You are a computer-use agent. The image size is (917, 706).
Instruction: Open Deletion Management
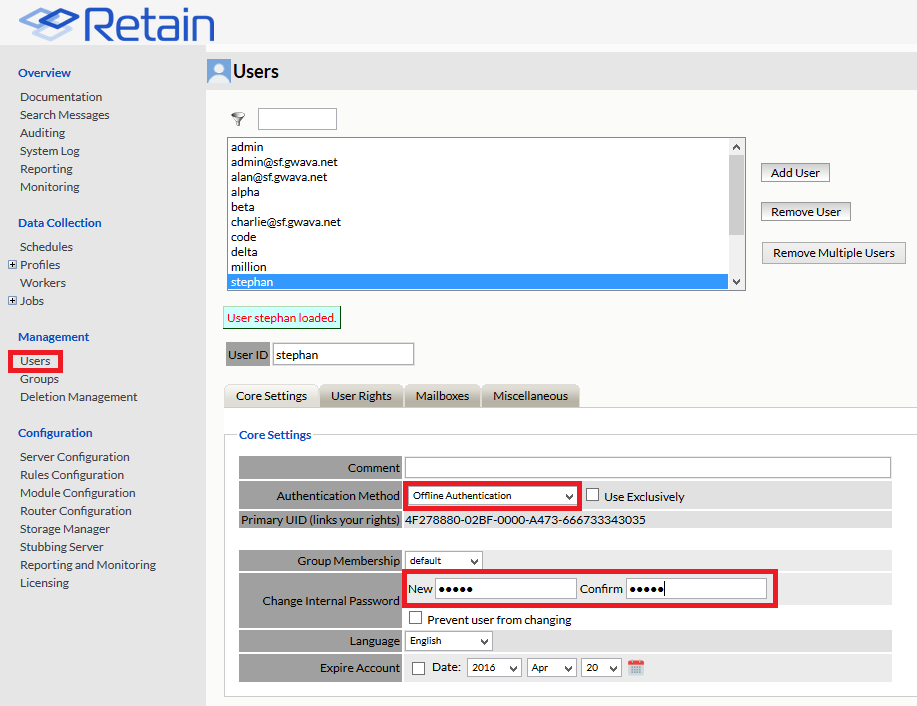point(78,397)
